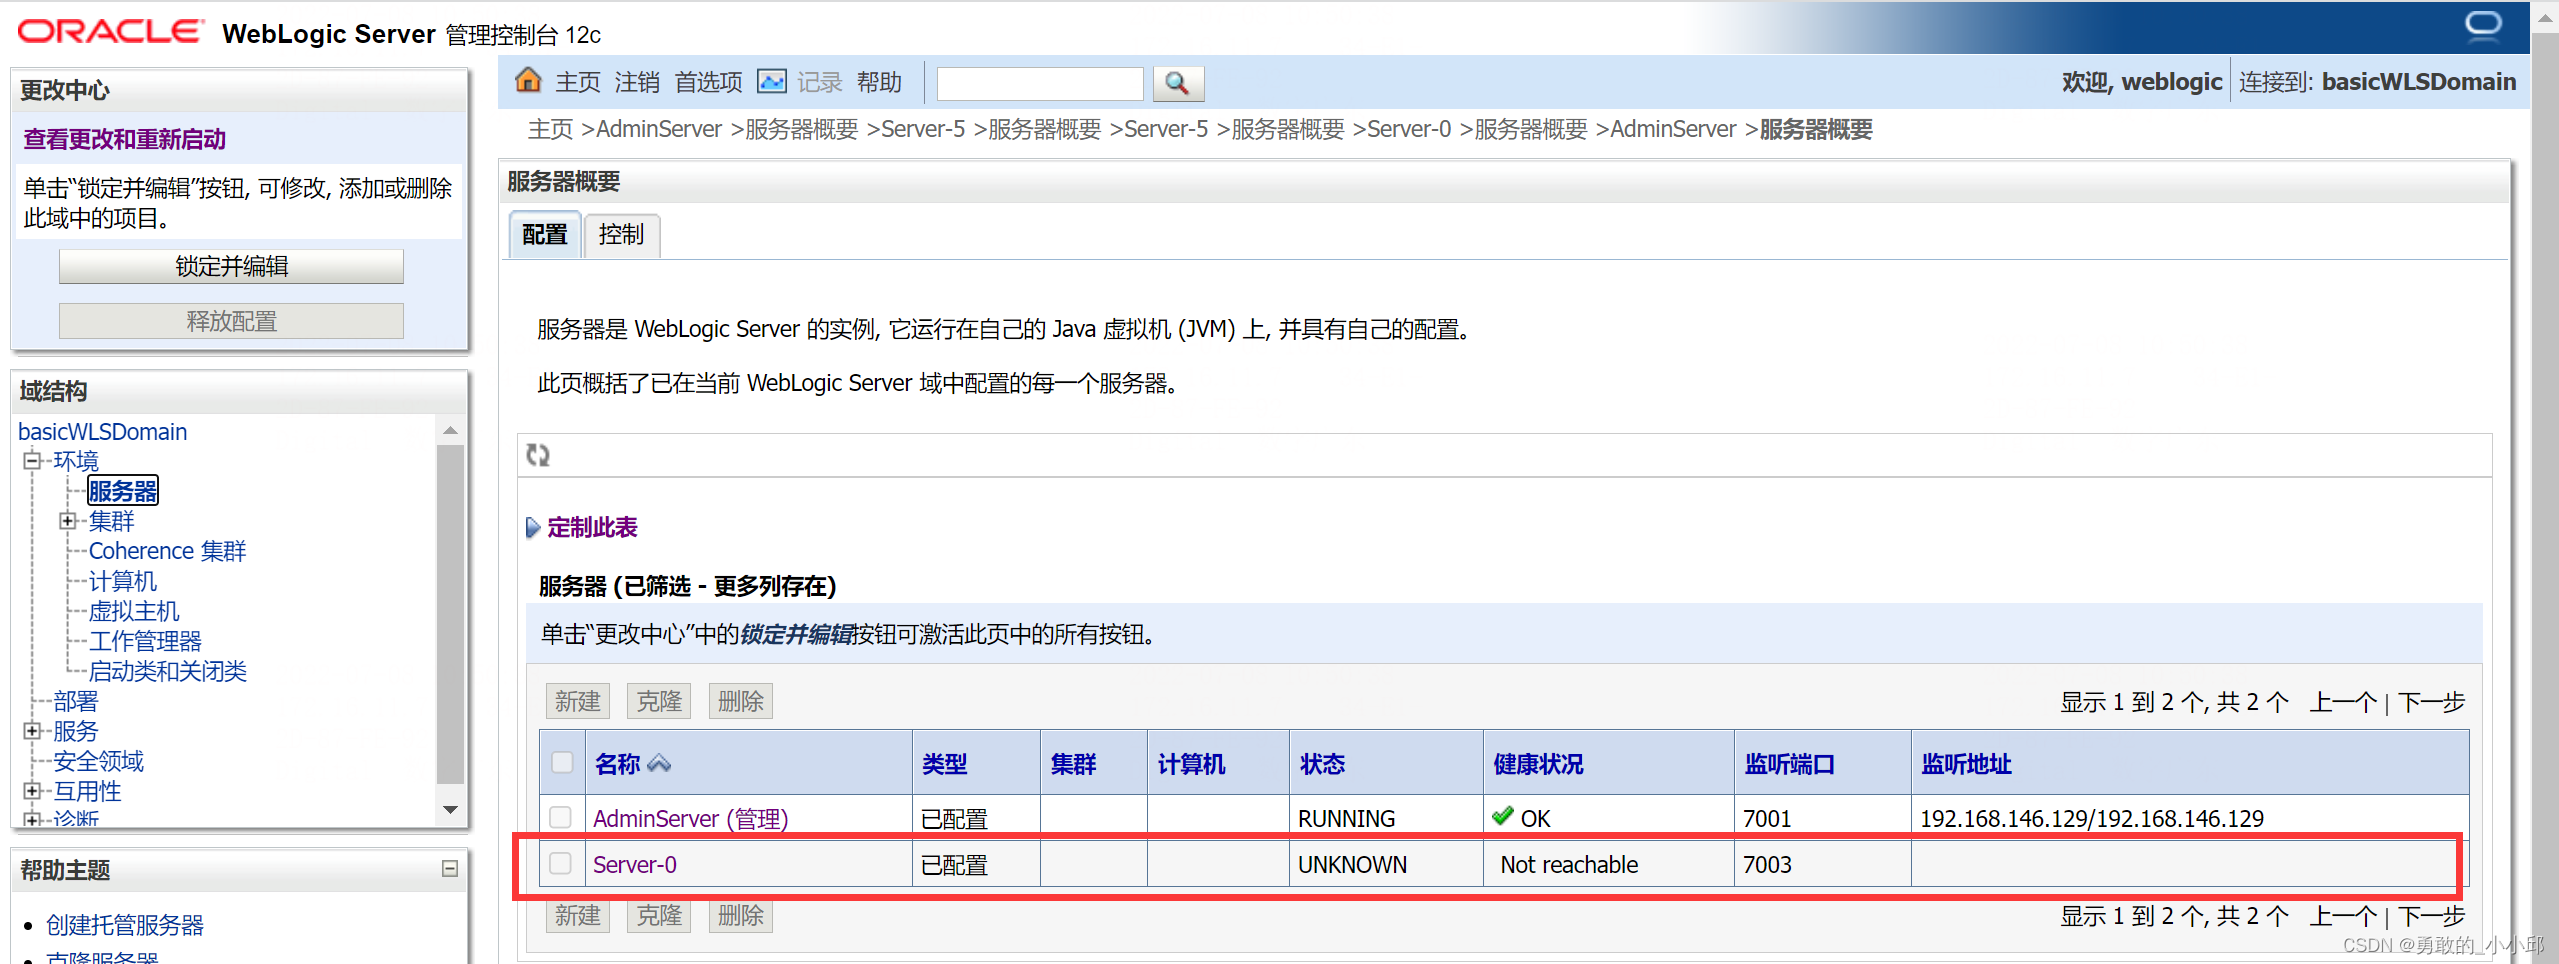
Task: Check the AdminServer row checkbox
Action: pyautogui.click(x=561, y=817)
